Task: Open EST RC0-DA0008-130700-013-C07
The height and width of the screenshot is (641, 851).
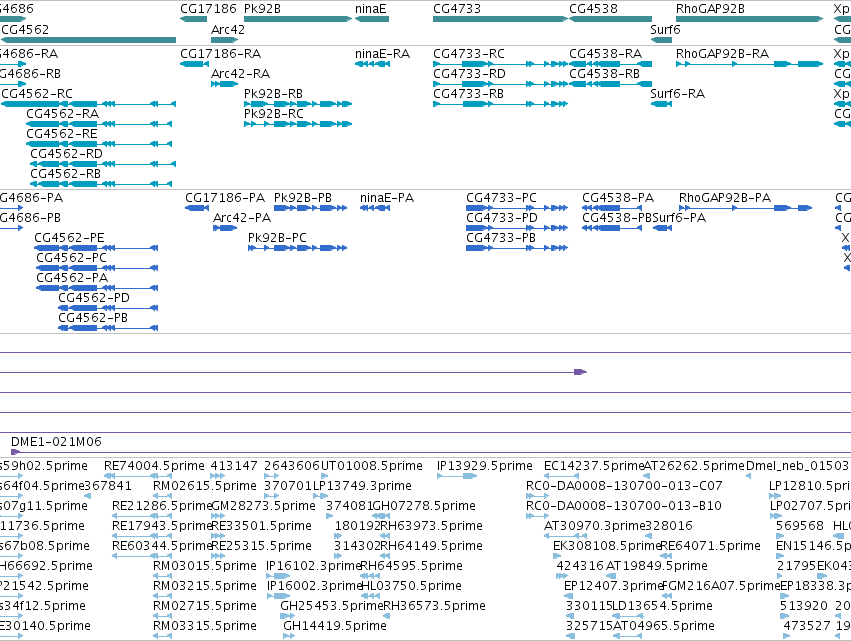Action: coord(624,486)
